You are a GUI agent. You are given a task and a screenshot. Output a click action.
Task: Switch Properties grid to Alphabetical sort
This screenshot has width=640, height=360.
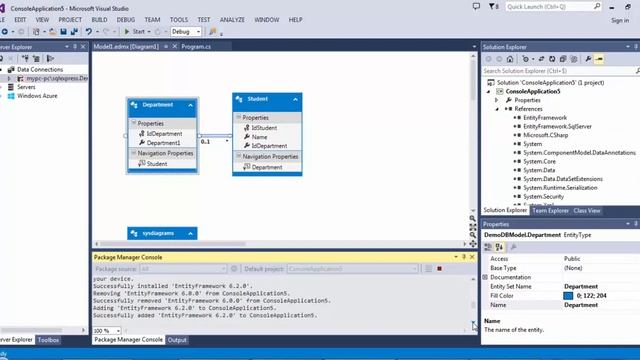(499, 247)
